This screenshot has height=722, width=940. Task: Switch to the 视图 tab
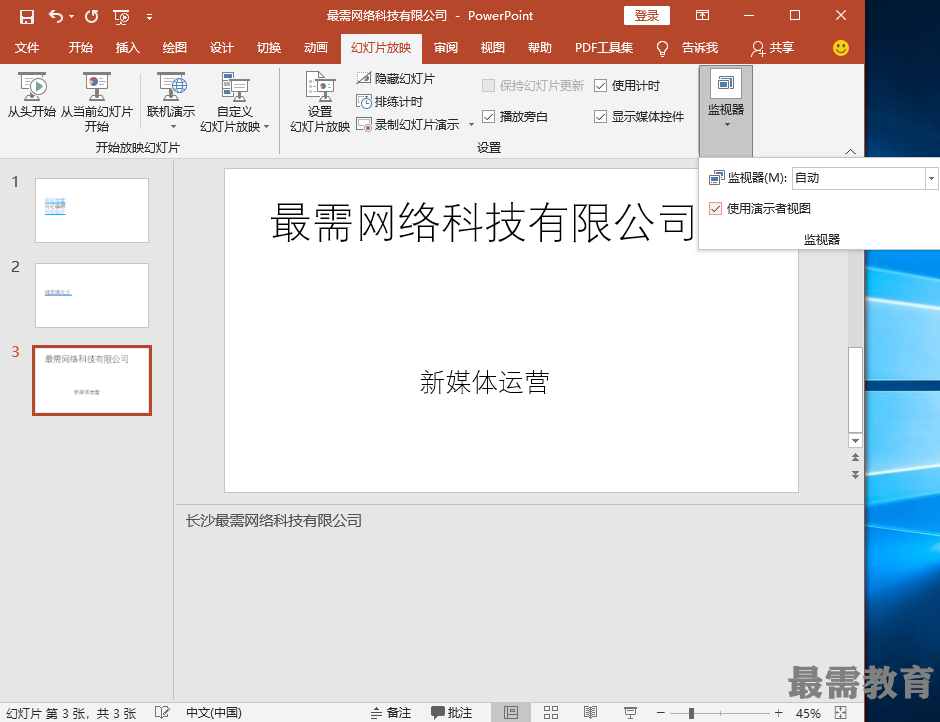(x=492, y=47)
